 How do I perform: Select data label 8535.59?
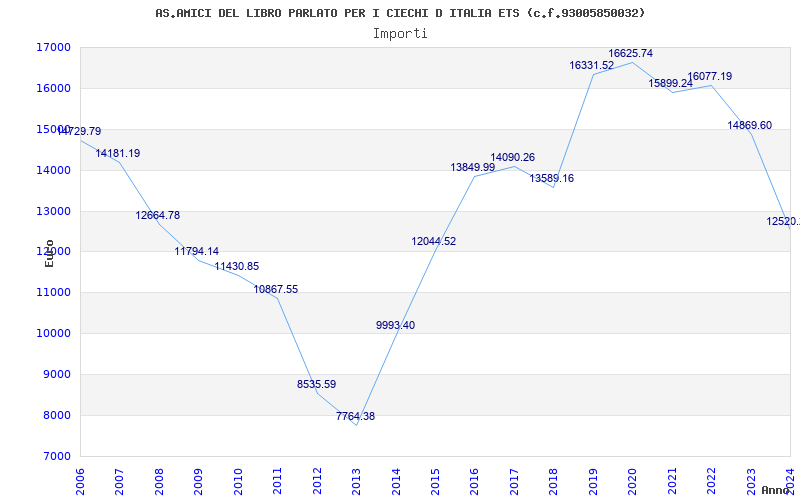coord(316,384)
